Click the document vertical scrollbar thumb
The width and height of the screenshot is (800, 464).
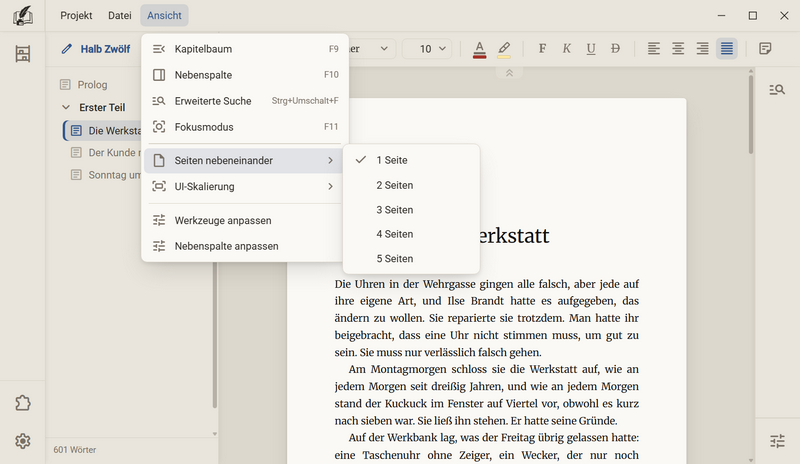(x=751, y=114)
